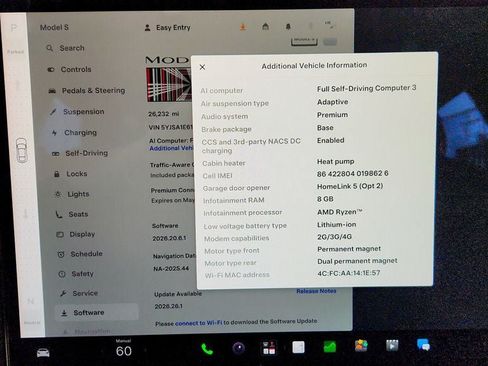Open the white notes app in dock
The height and width of the screenshot is (366, 488).
tap(298, 347)
